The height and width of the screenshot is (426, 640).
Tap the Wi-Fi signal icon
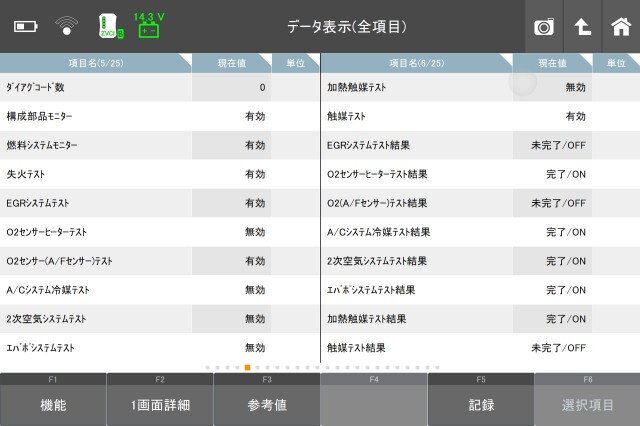67,26
